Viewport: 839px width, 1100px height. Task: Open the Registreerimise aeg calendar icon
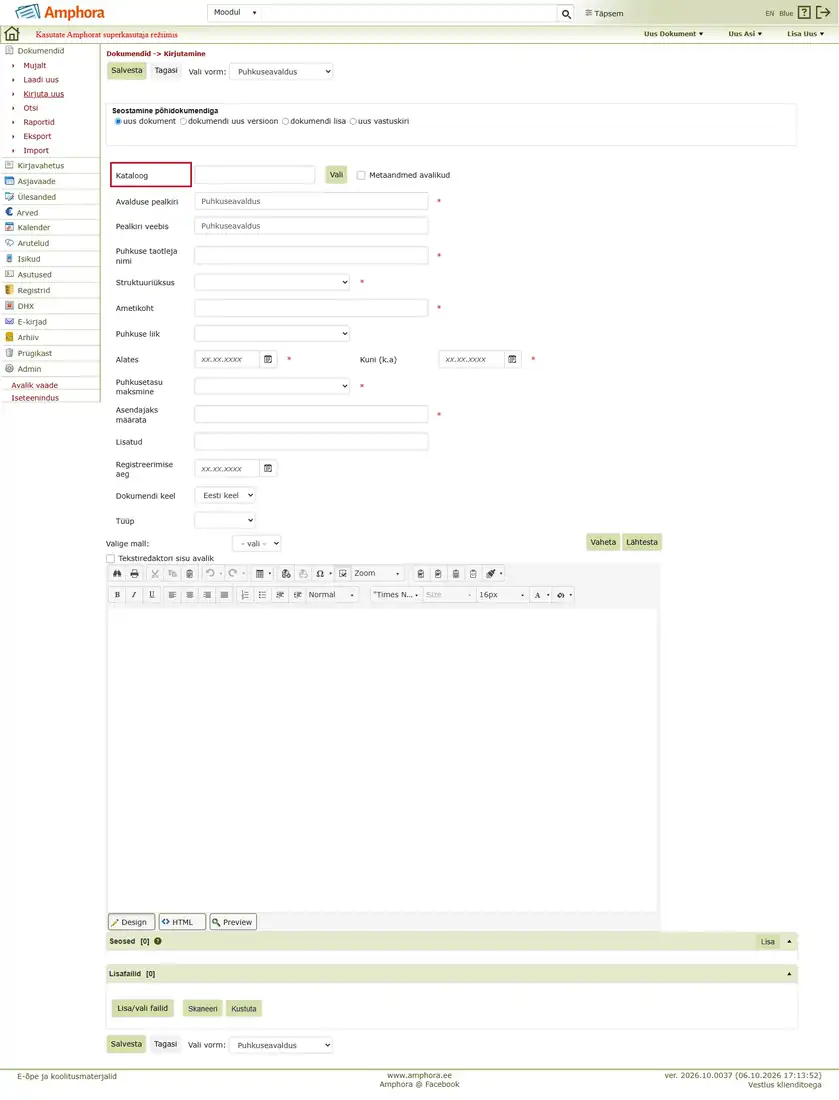tap(268, 468)
